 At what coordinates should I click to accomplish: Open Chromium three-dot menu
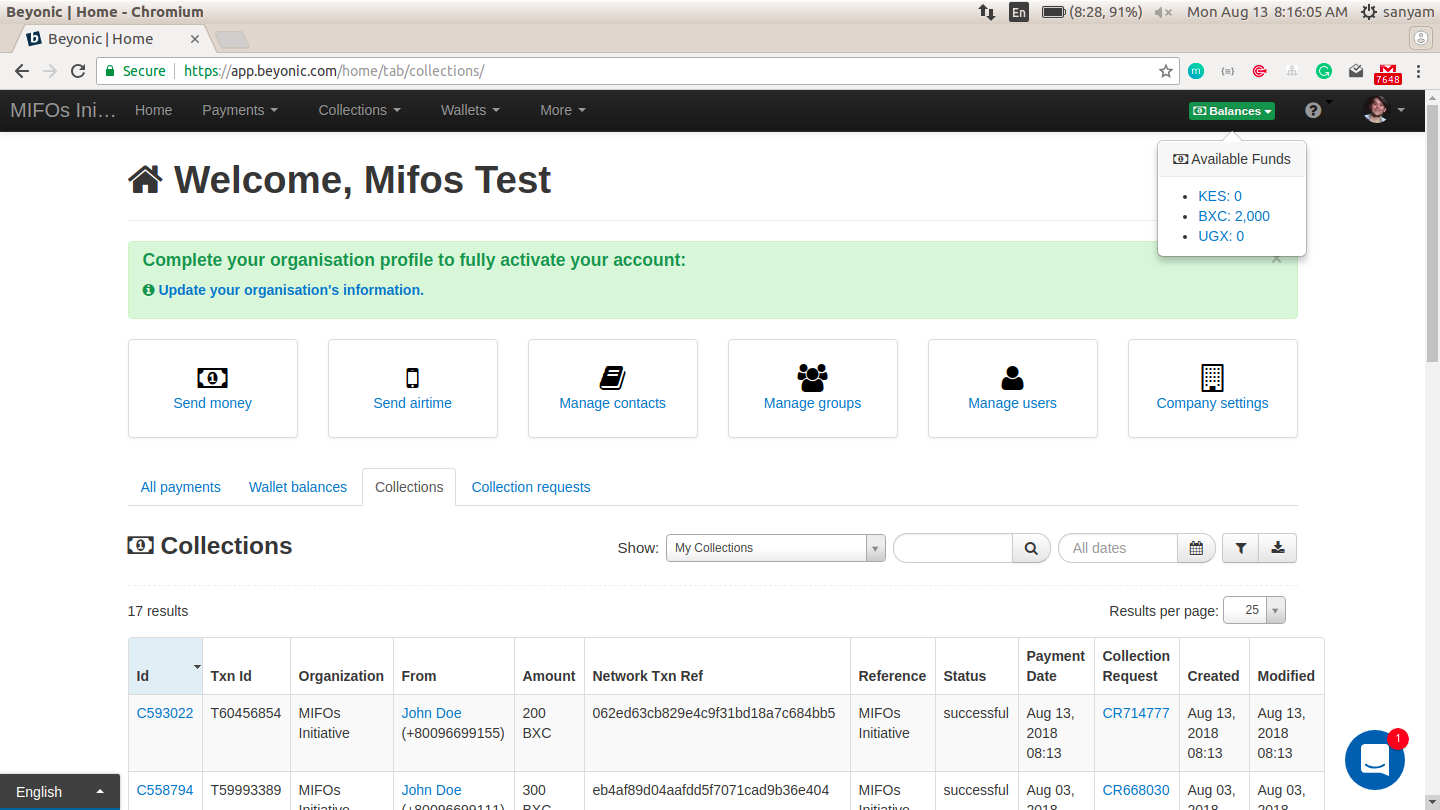(x=1419, y=71)
